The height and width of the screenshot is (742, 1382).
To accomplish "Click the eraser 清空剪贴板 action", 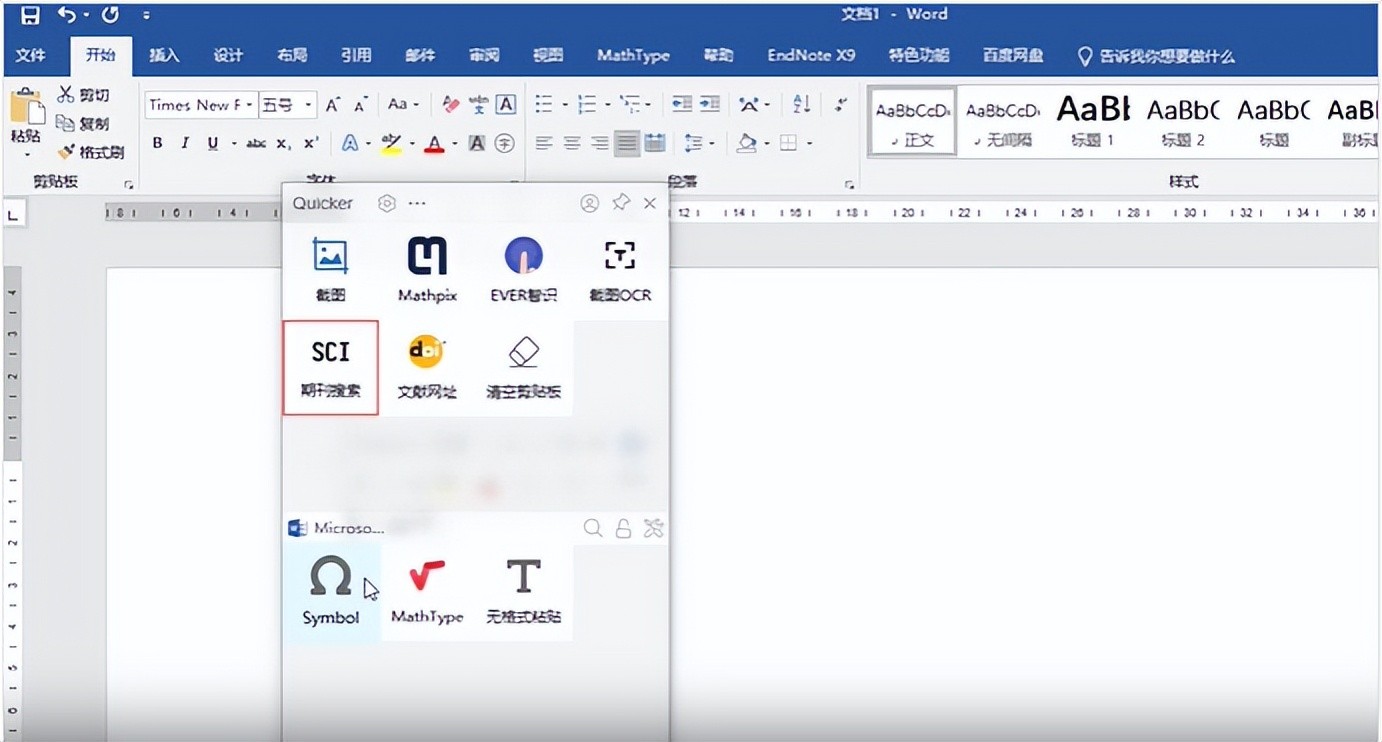I will [x=523, y=366].
